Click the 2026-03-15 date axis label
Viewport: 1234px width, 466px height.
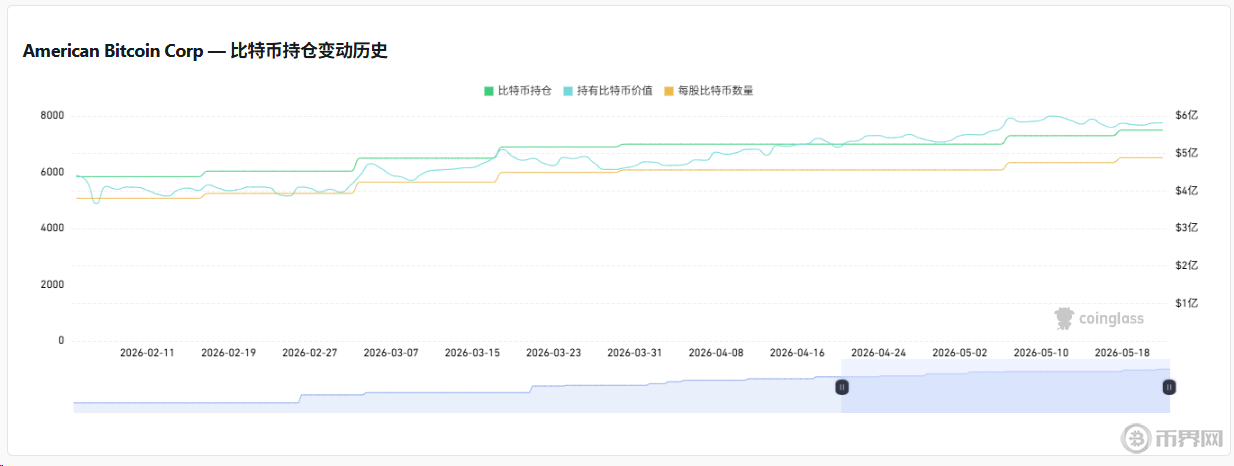point(472,353)
